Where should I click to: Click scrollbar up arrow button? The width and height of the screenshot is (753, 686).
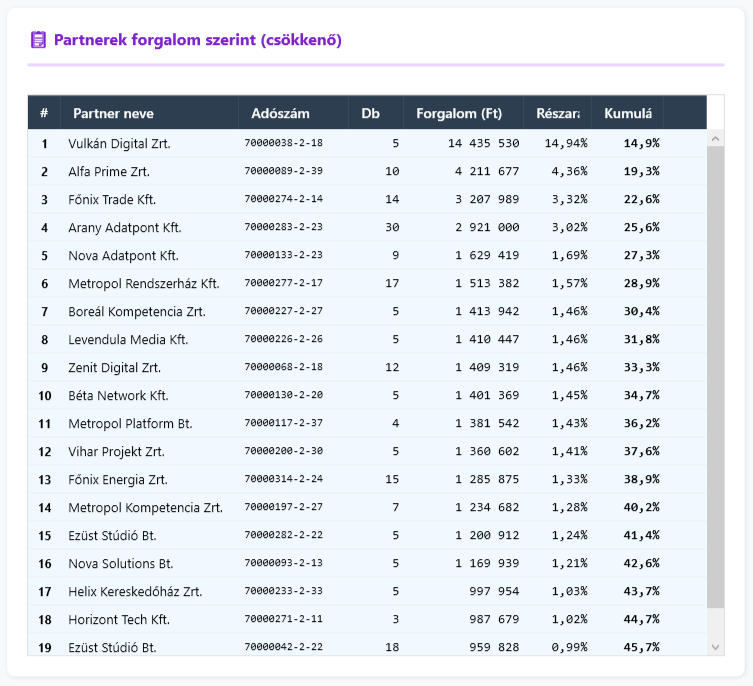pyautogui.click(x=715, y=138)
